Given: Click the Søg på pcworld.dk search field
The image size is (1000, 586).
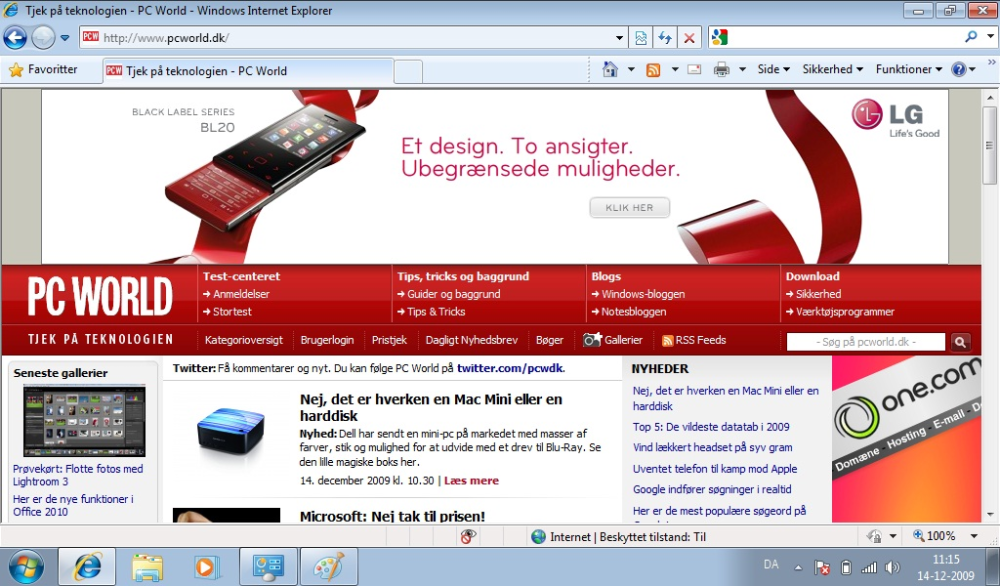Looking at the screenshot, I should tap(865, 342).
